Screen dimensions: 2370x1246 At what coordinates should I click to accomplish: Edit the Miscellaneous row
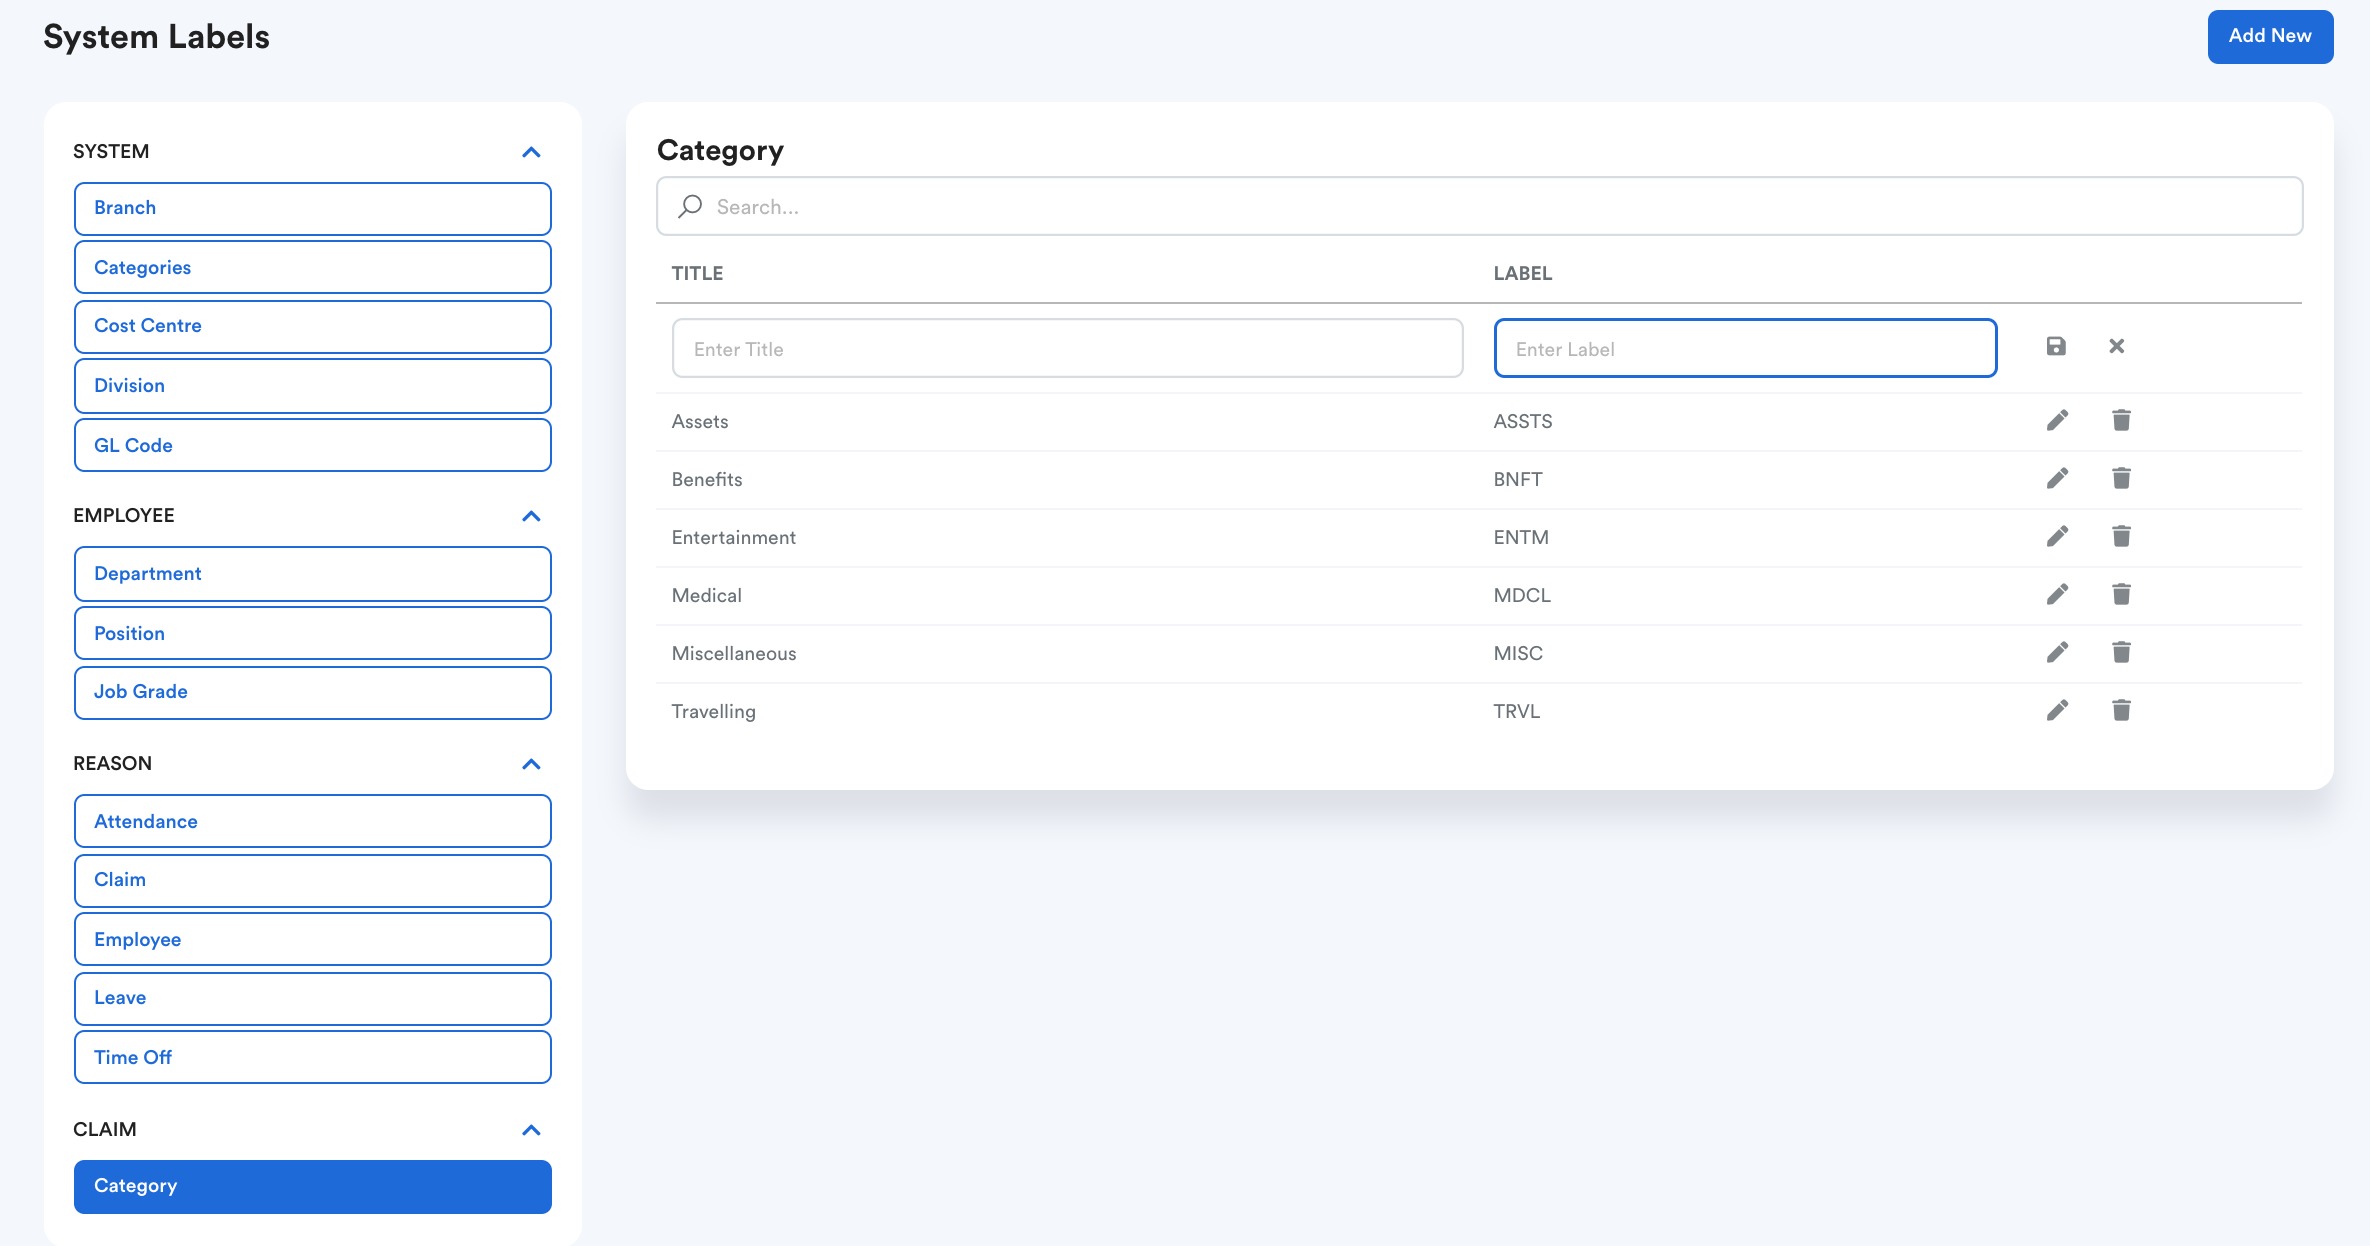point(2057,652)
